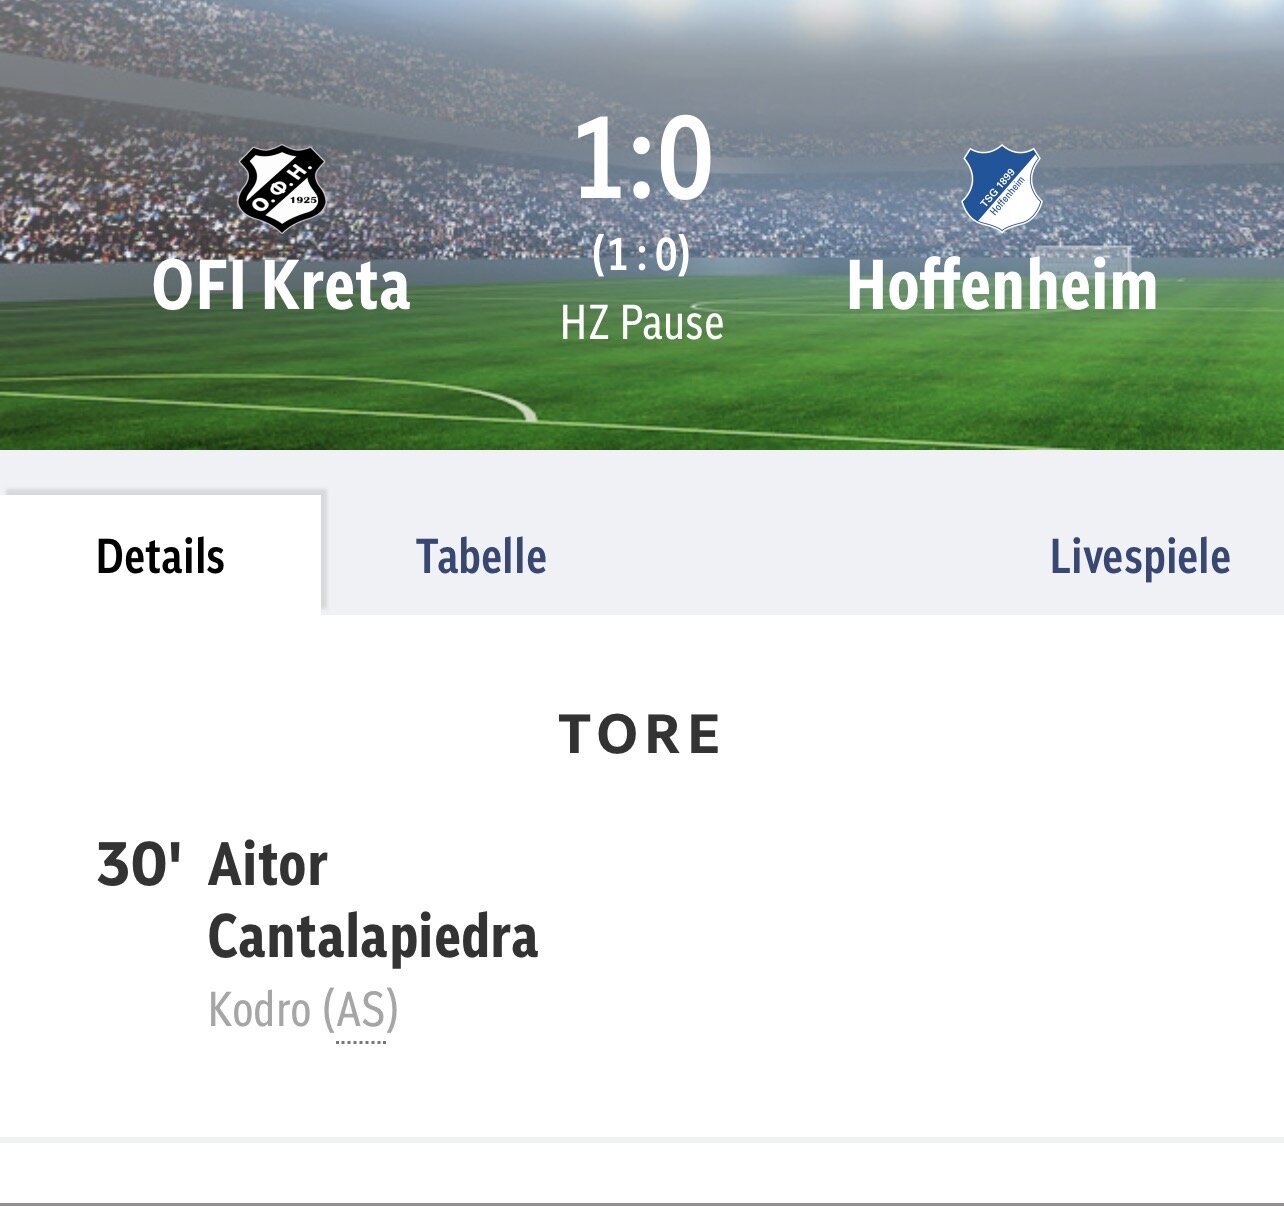This screenshot has width=1284, height=1206.
Task: Click the halftime score (1:0)
Action: tap(641, 254)
